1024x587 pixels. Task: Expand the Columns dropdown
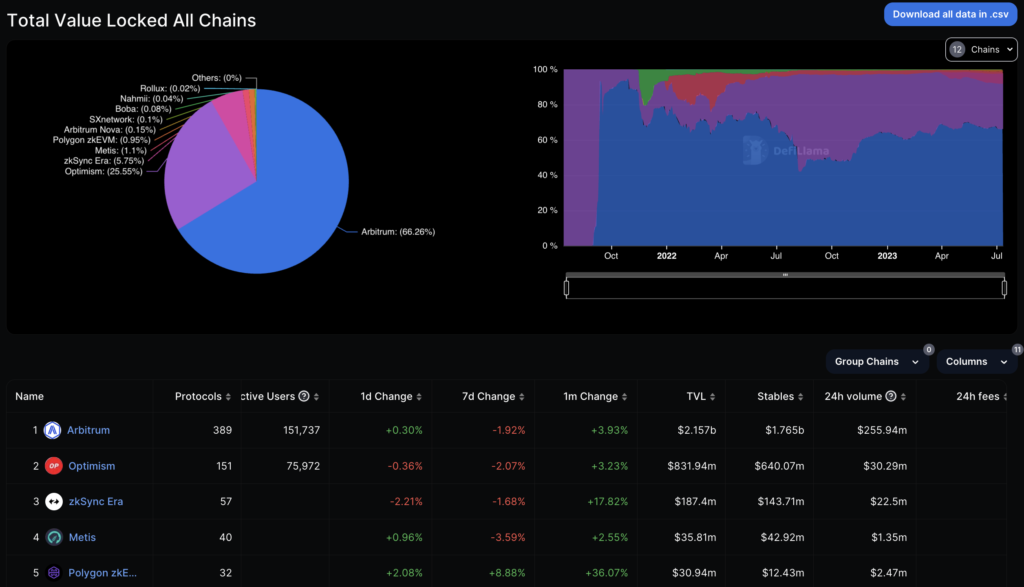[977, 362]
